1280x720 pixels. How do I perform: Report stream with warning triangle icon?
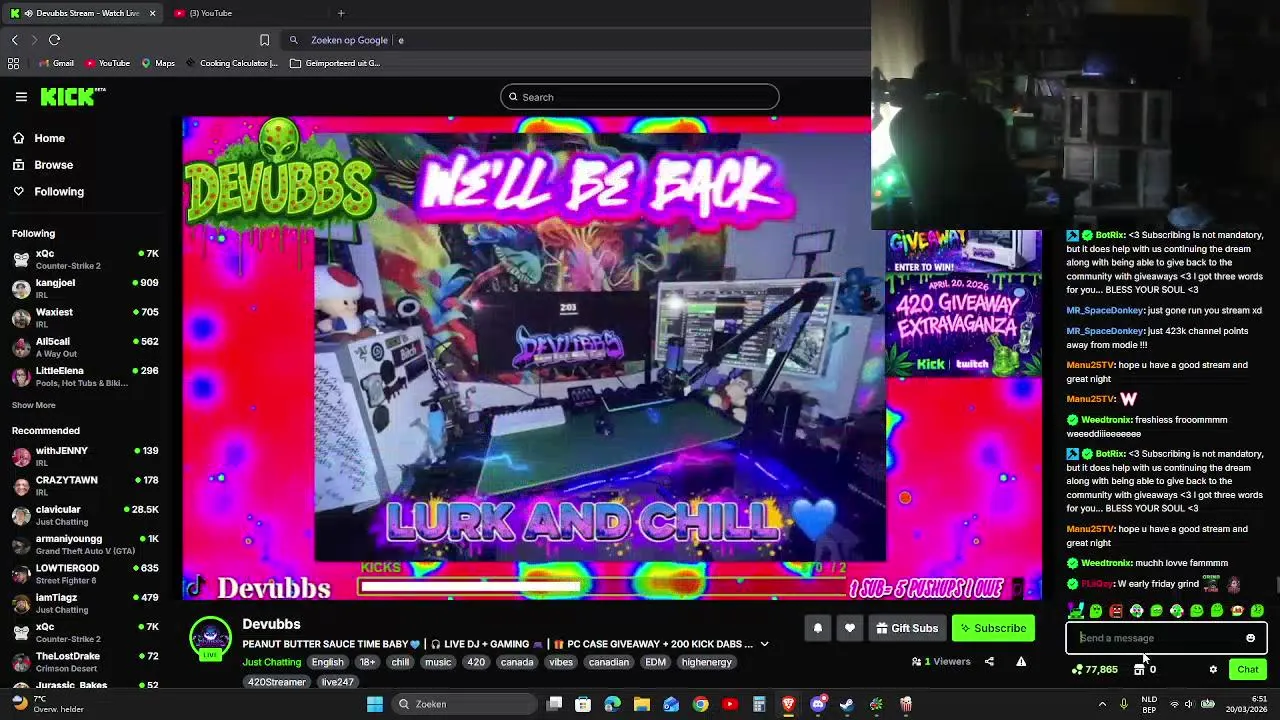coord(1021,661)
